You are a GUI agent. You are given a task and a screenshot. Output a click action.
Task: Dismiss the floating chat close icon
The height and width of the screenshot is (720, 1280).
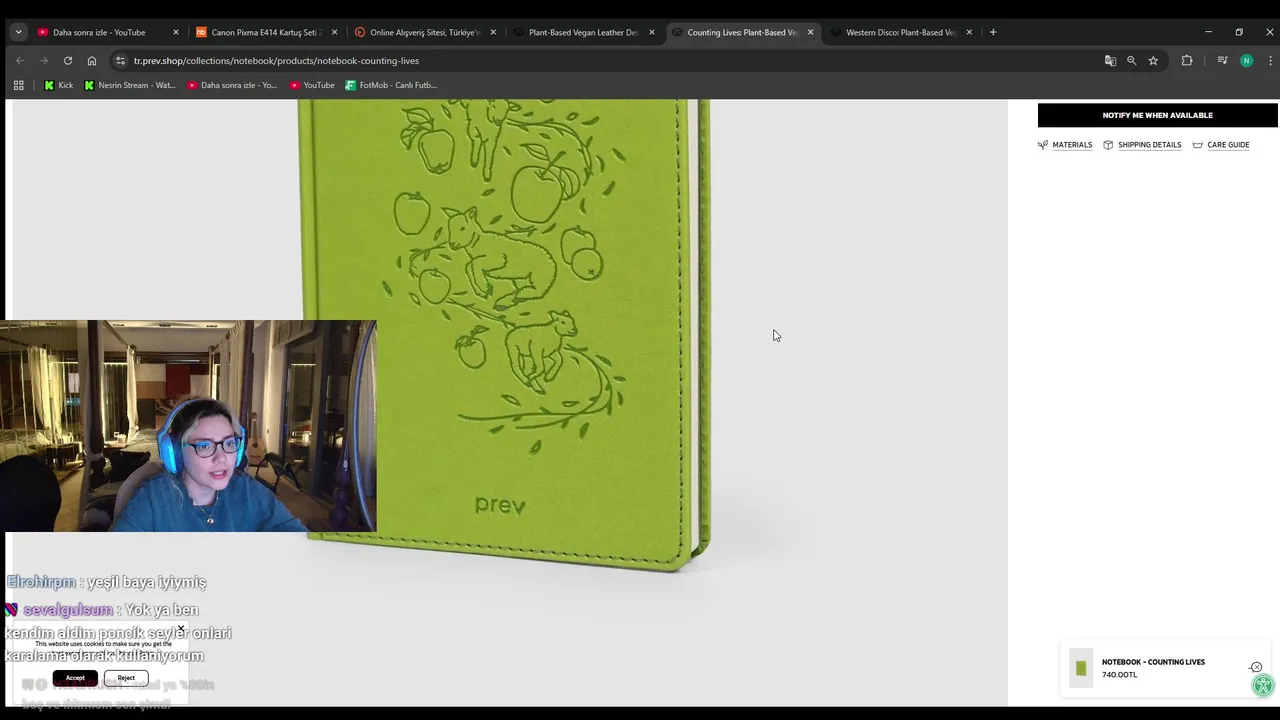click(1256, 667)
